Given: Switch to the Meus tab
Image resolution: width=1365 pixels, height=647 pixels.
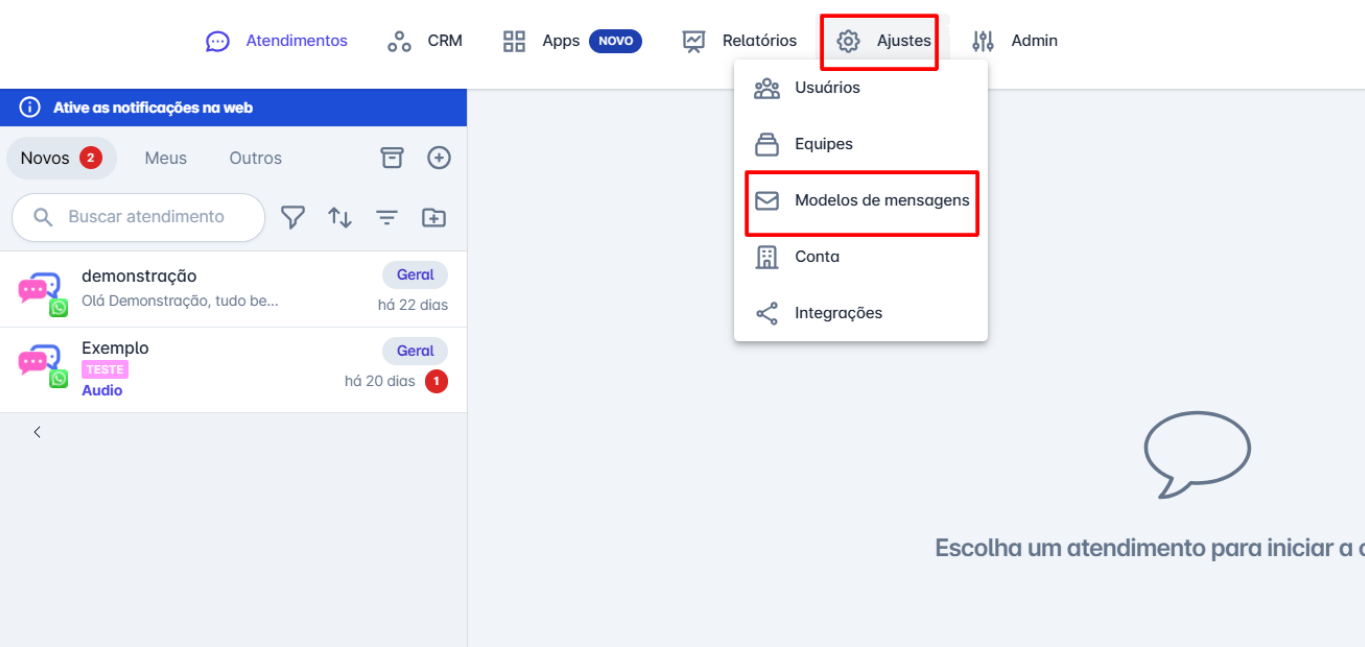Looking at the screenshot, I should [x=165, y=158].
